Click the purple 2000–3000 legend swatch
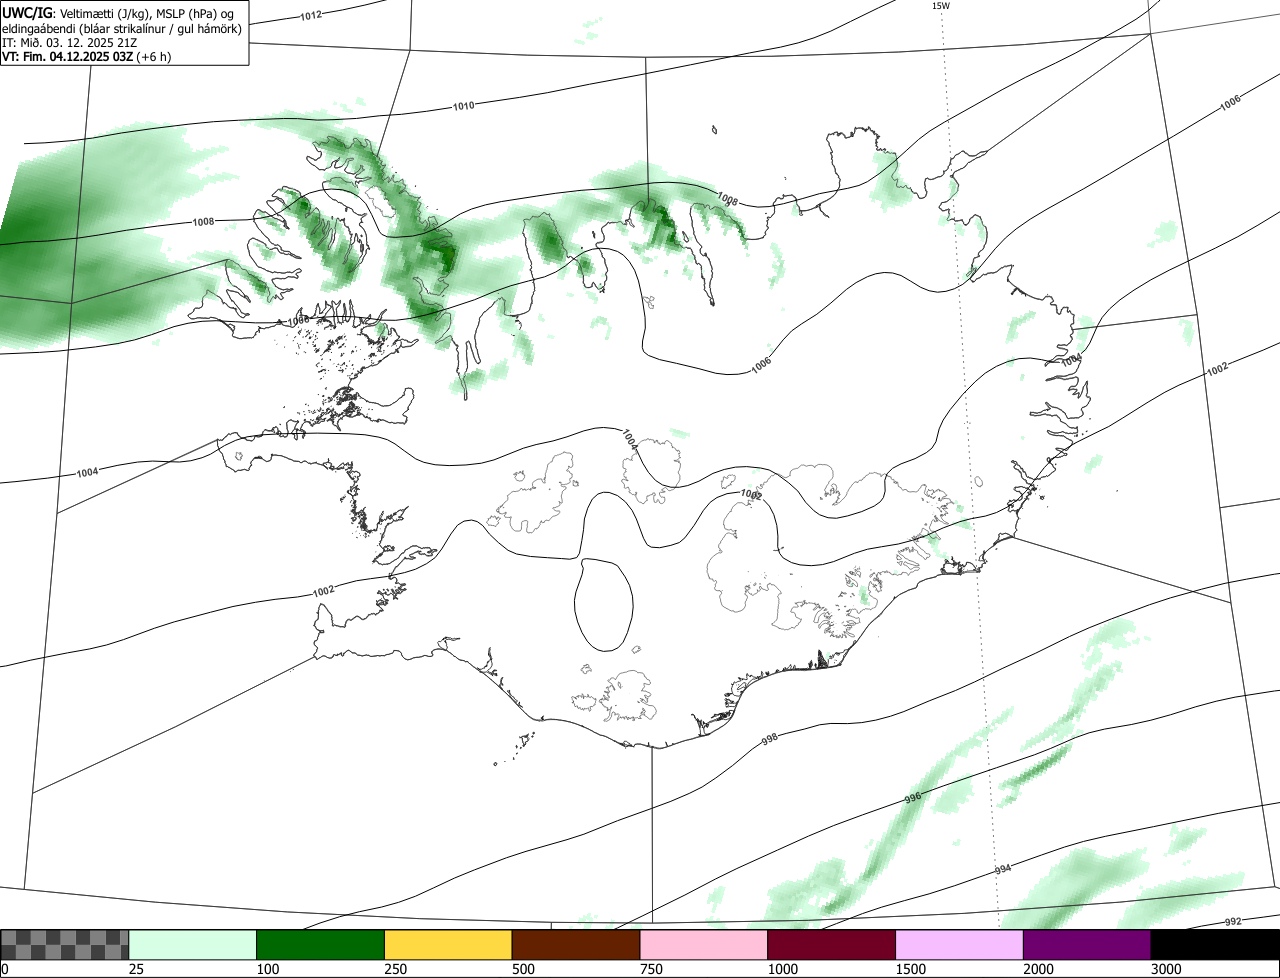The image size is (1280, 978). pyautogui.click(x=1087, y=945)
